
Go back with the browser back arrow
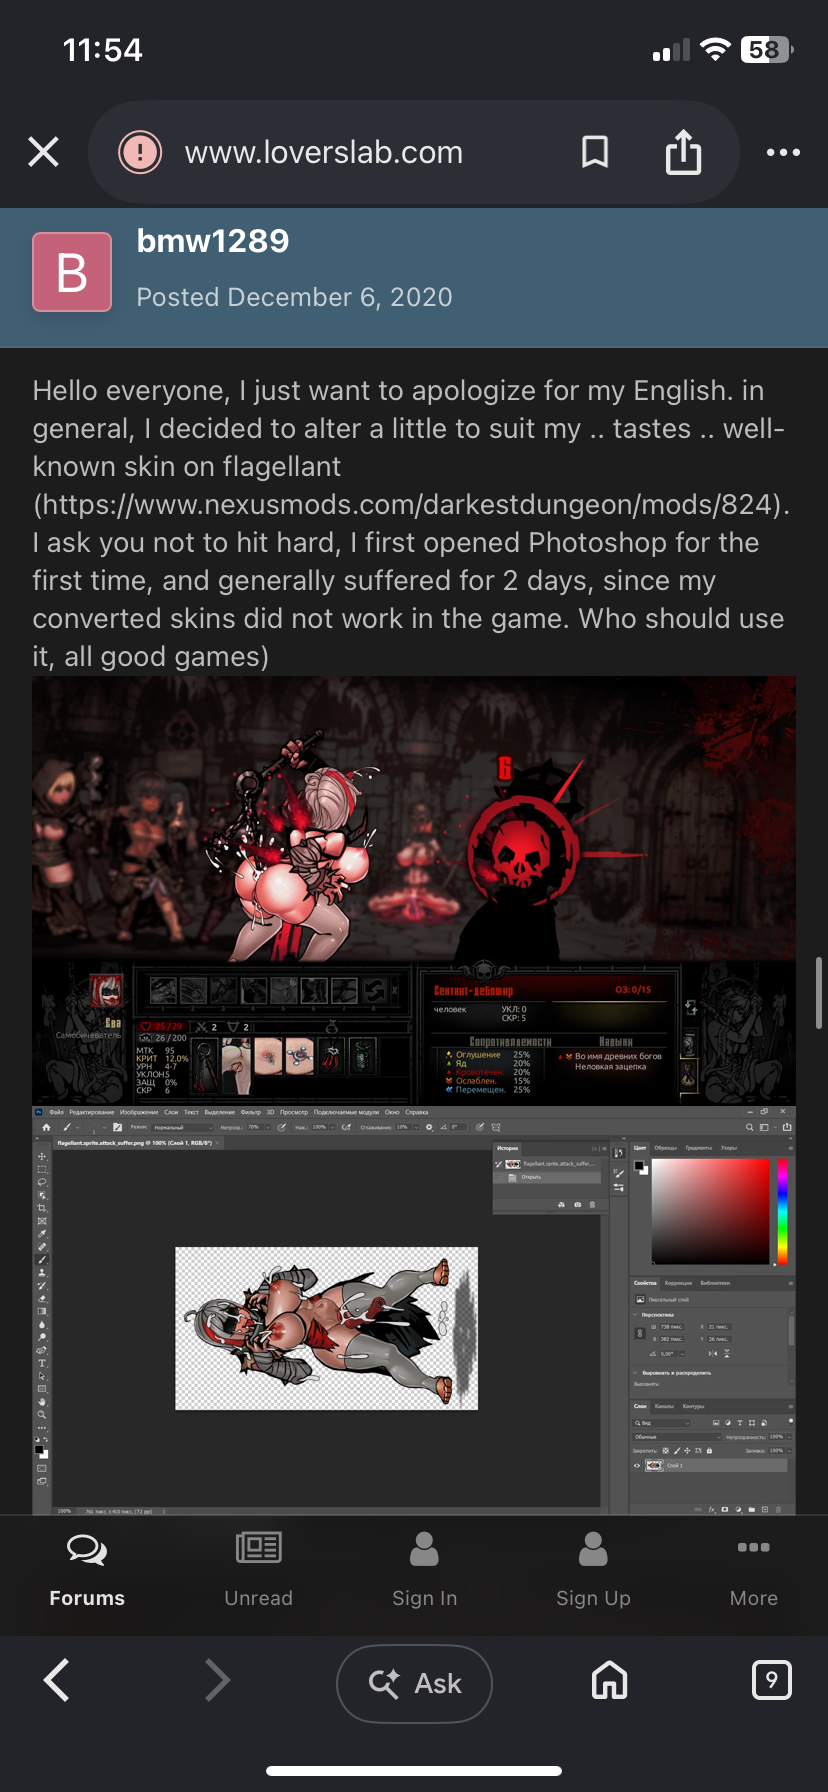[x=57, y=1680]
